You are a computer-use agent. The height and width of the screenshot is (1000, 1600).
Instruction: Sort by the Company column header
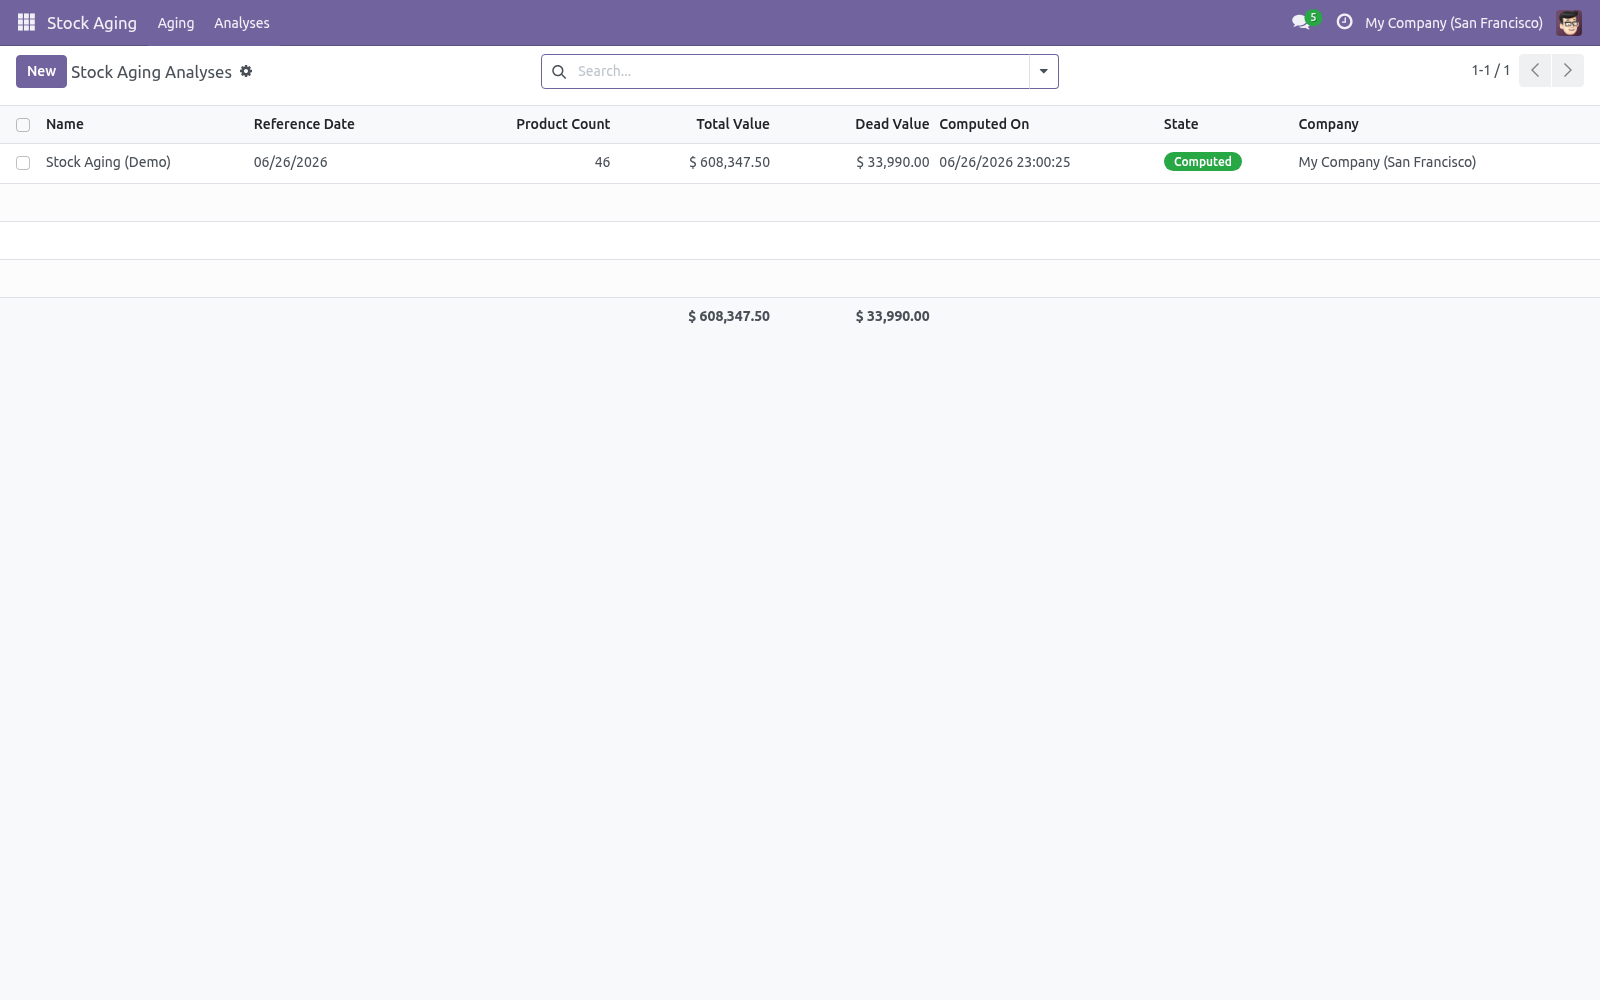[x=1328, y=124]
